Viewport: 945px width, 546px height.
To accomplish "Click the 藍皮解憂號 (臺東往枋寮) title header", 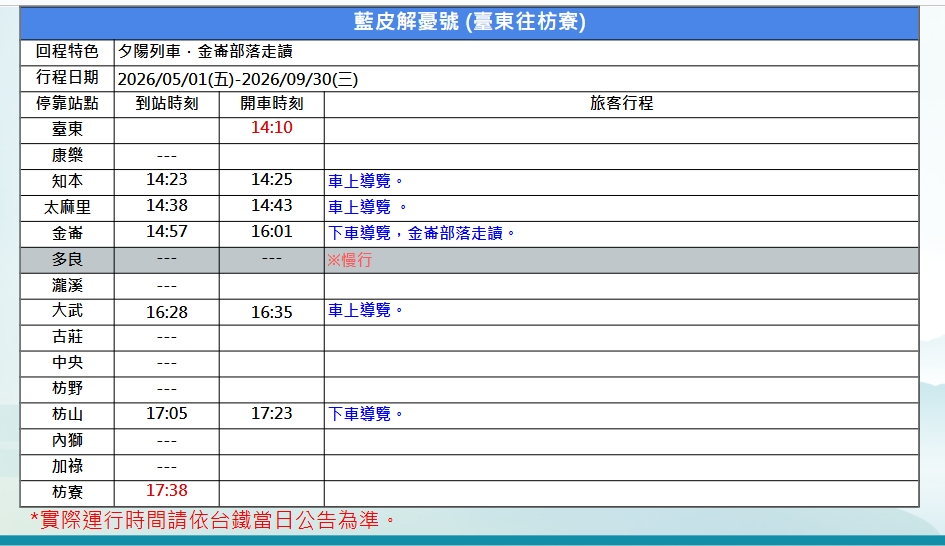I will click(x=469, y=22).
